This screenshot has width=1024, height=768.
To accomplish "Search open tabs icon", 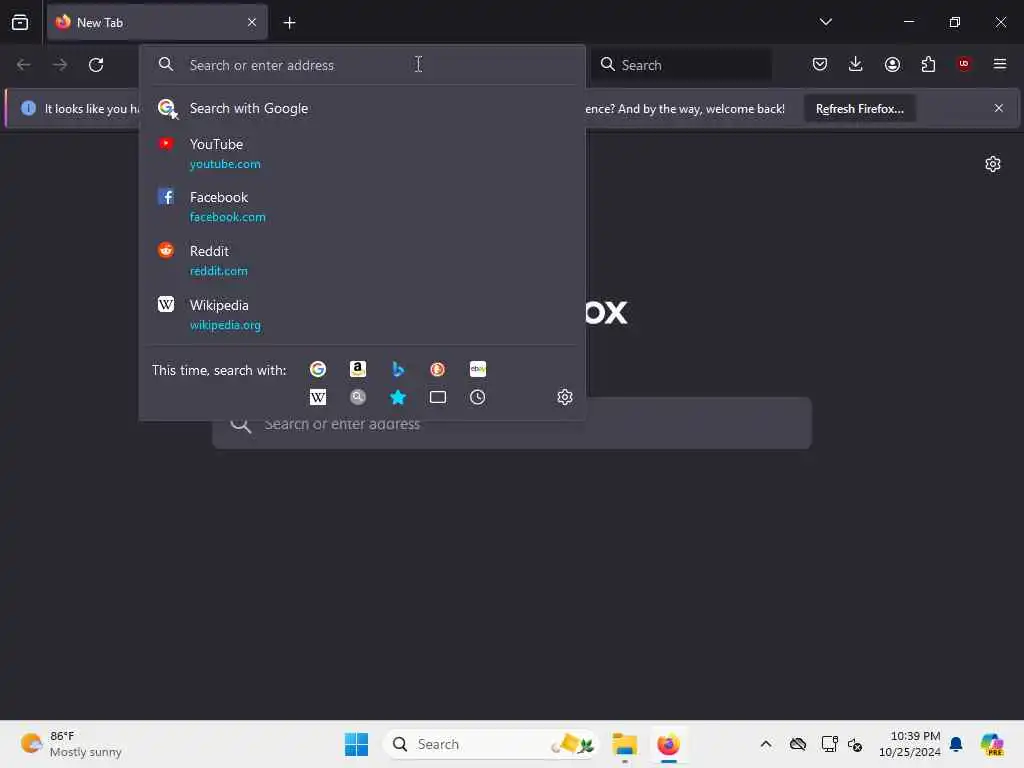I will pos(438,397).
